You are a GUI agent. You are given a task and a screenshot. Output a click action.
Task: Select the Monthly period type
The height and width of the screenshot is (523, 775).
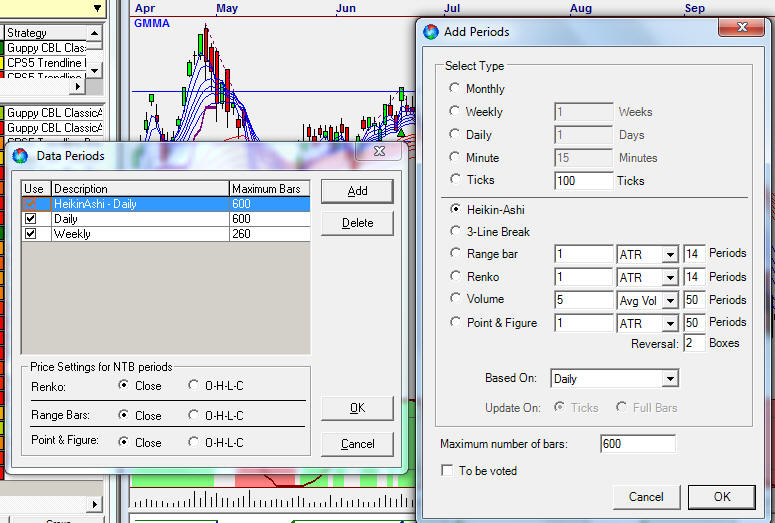pos(455,89)
